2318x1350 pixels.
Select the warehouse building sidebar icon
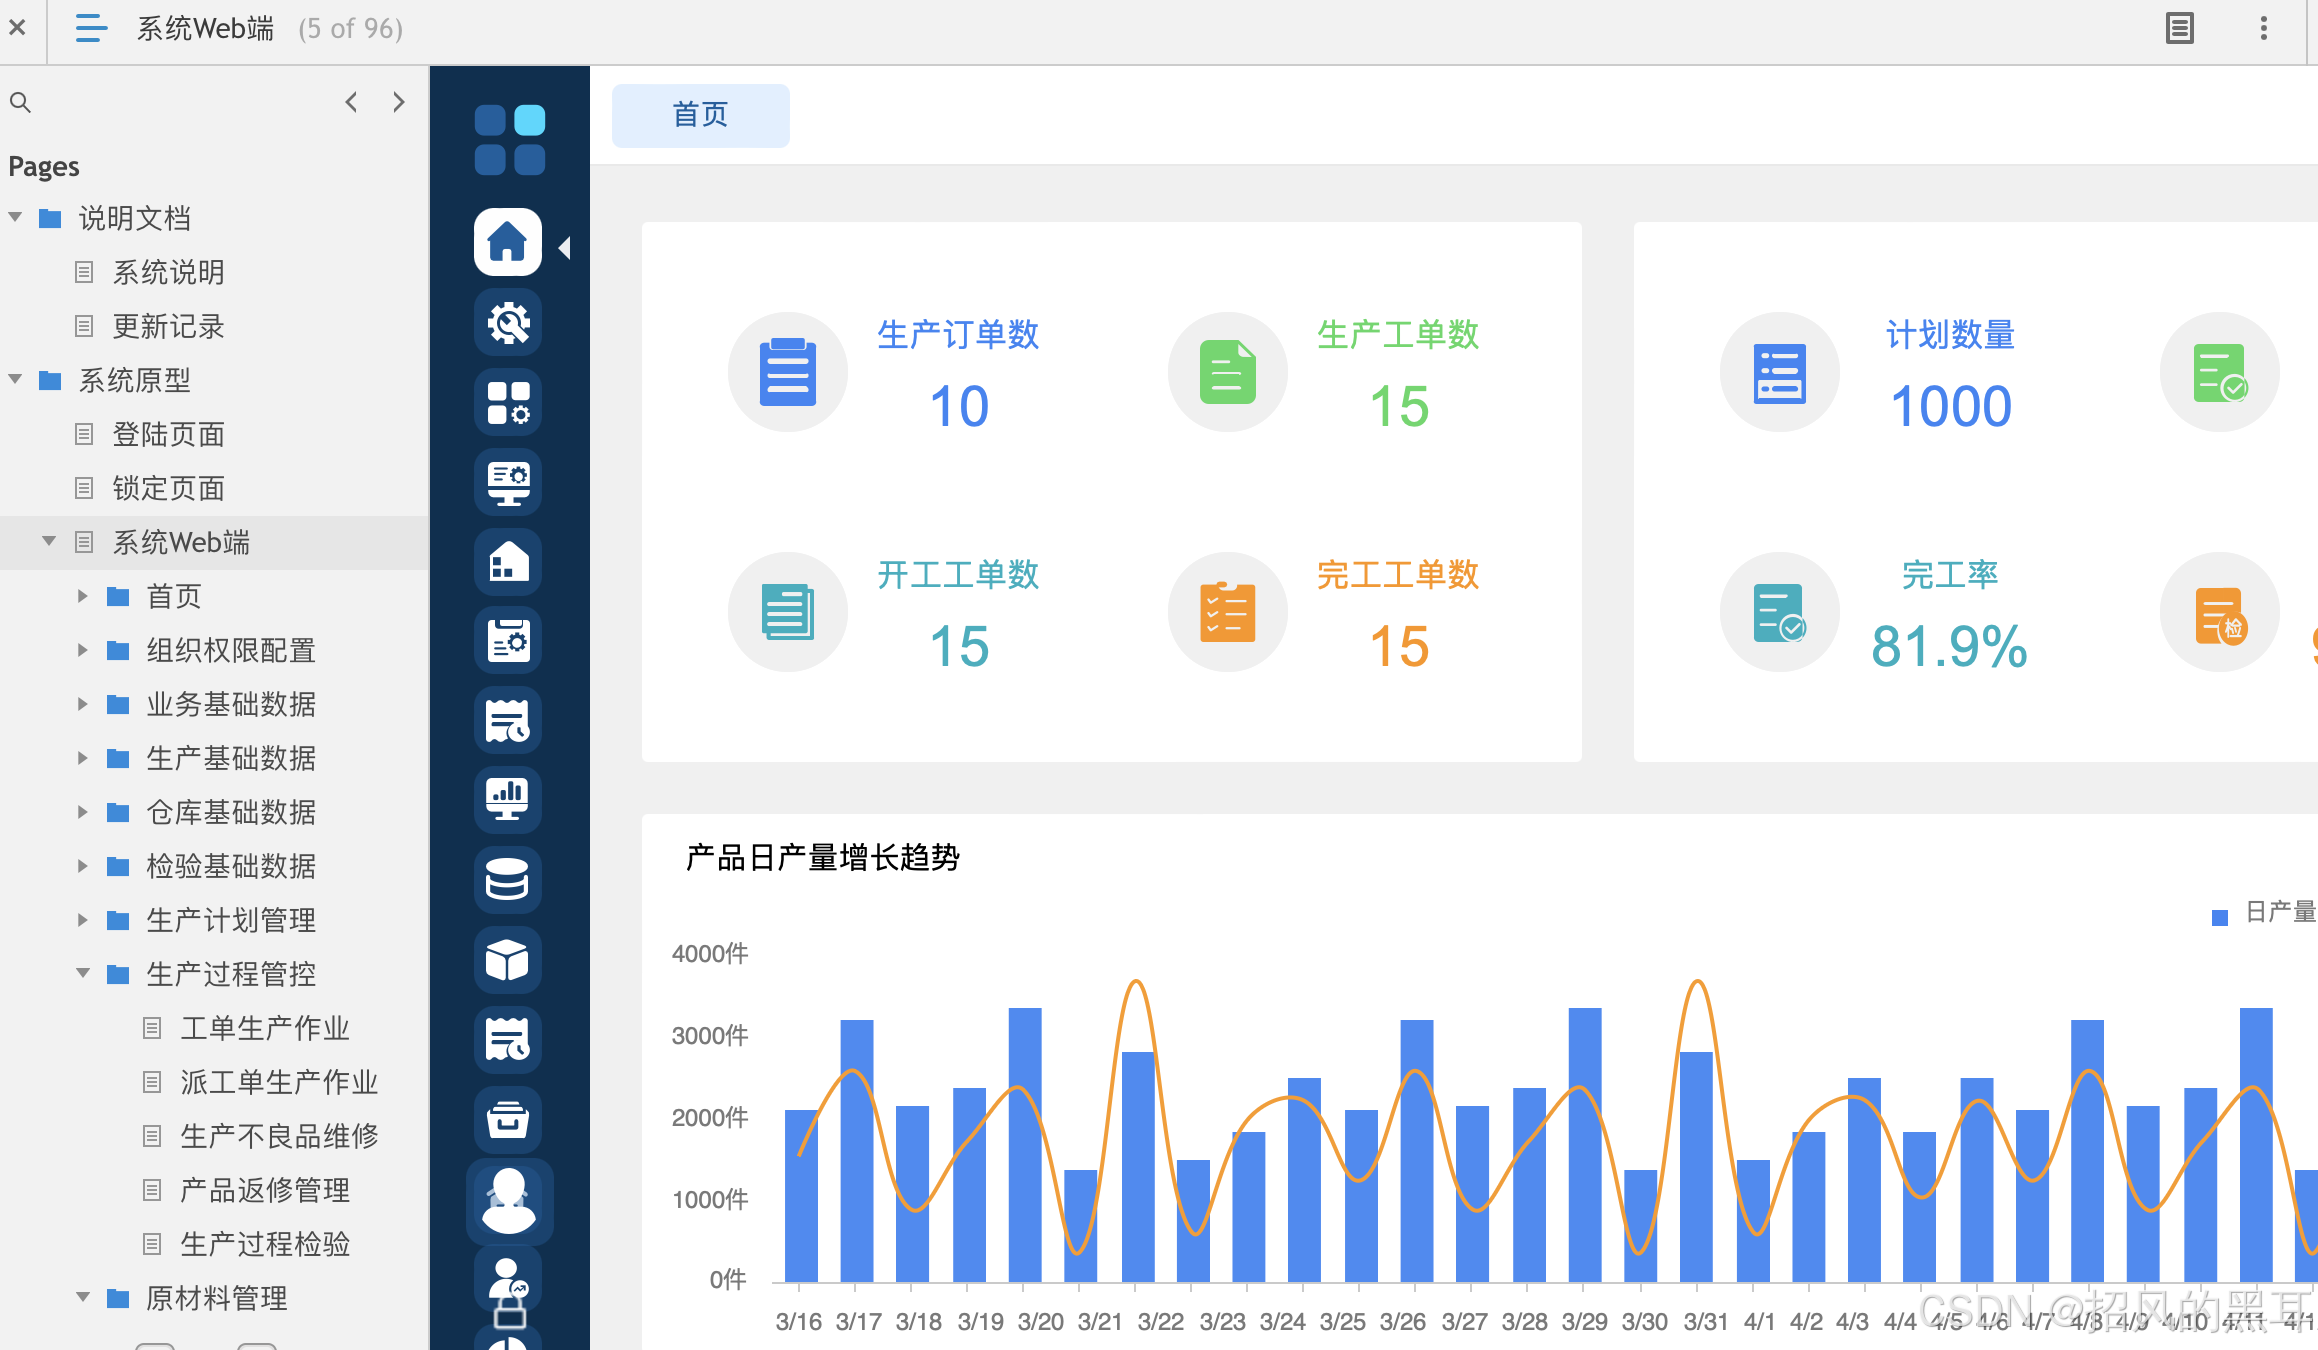[x=508, y=562]
